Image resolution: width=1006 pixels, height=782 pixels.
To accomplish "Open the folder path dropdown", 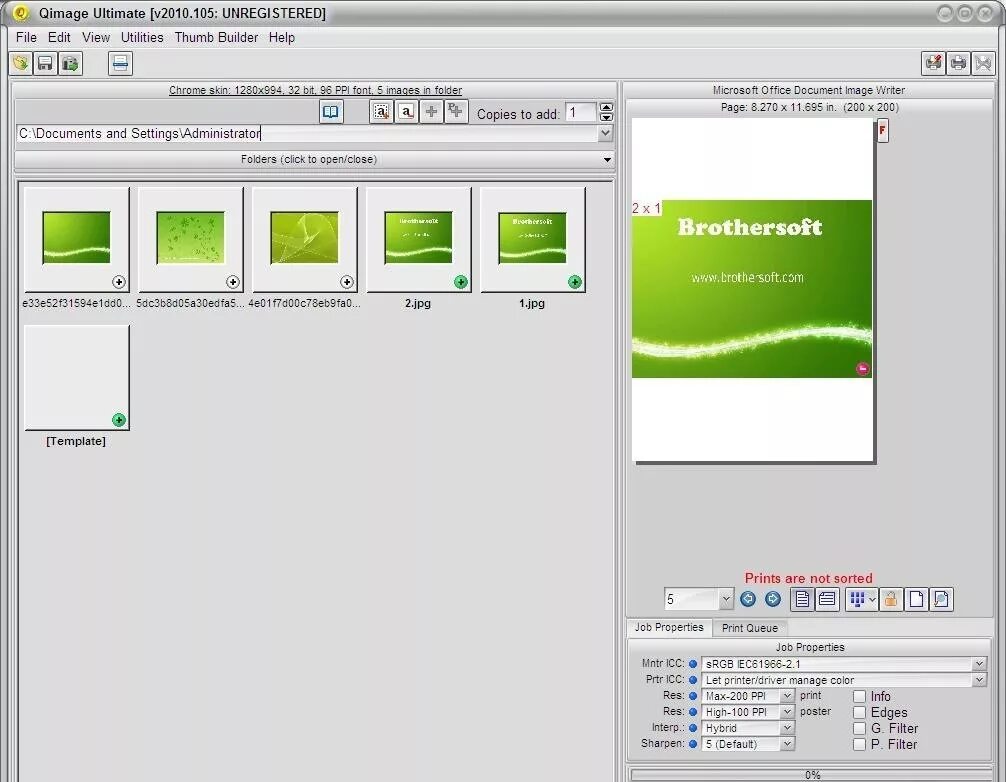I will click(x=605, y=133).
